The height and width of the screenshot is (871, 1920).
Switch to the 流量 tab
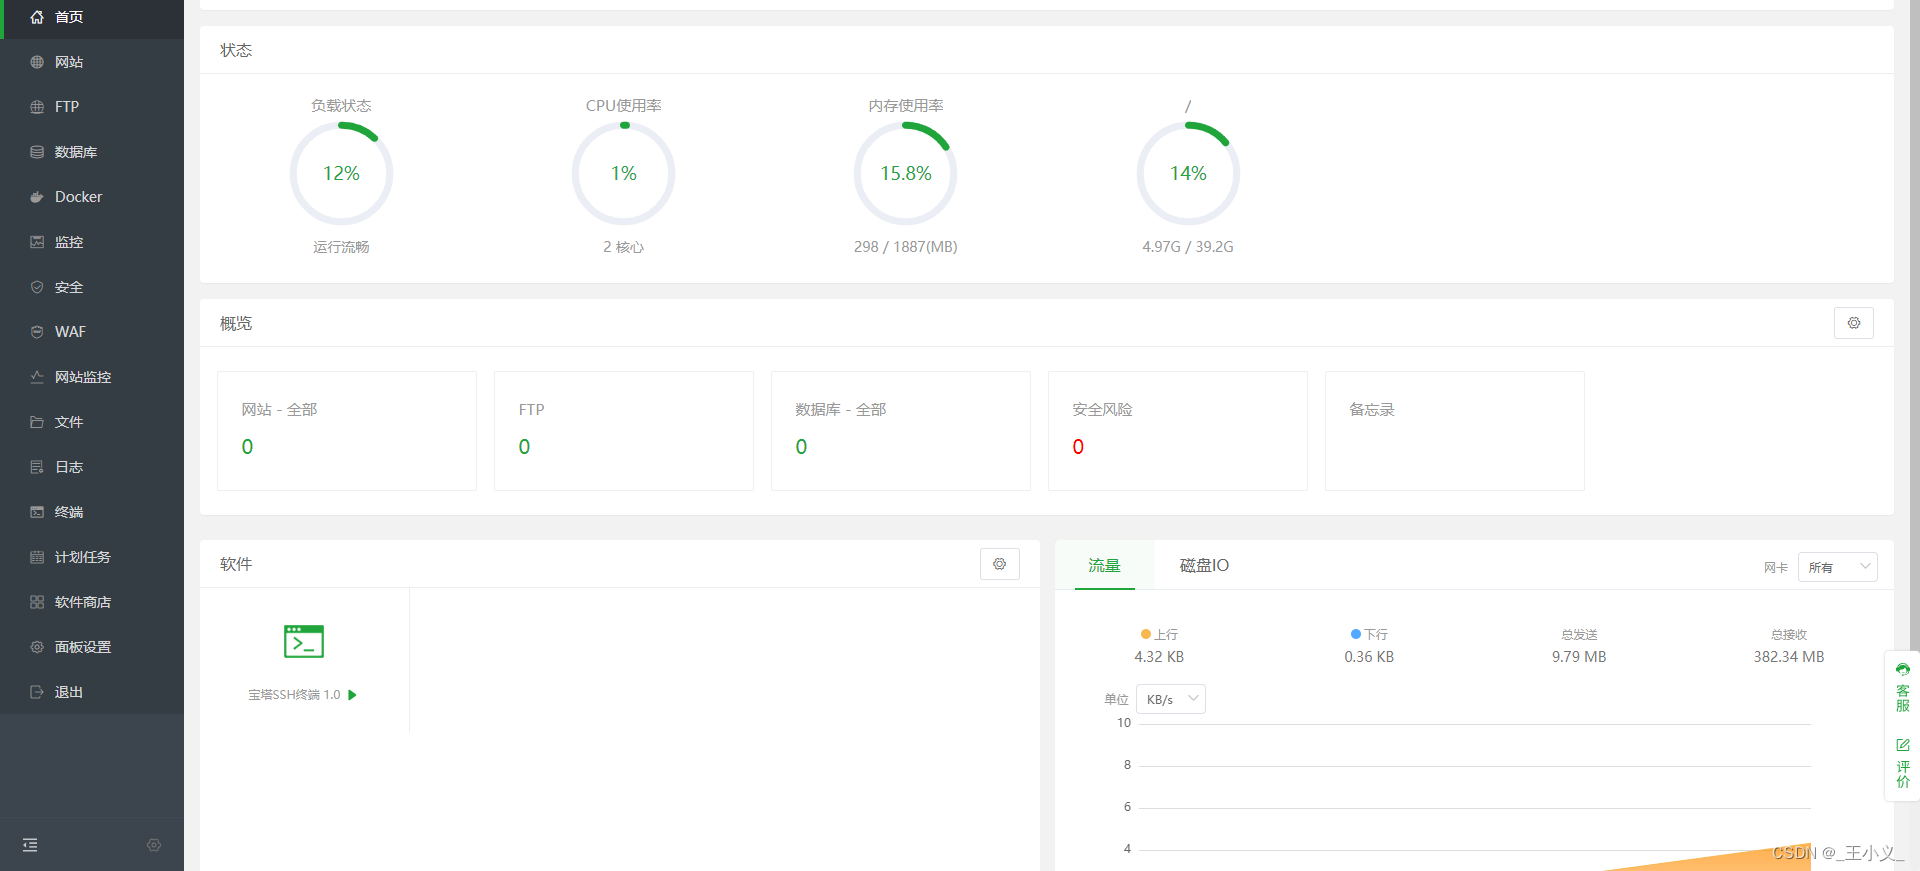point(1104,565)
